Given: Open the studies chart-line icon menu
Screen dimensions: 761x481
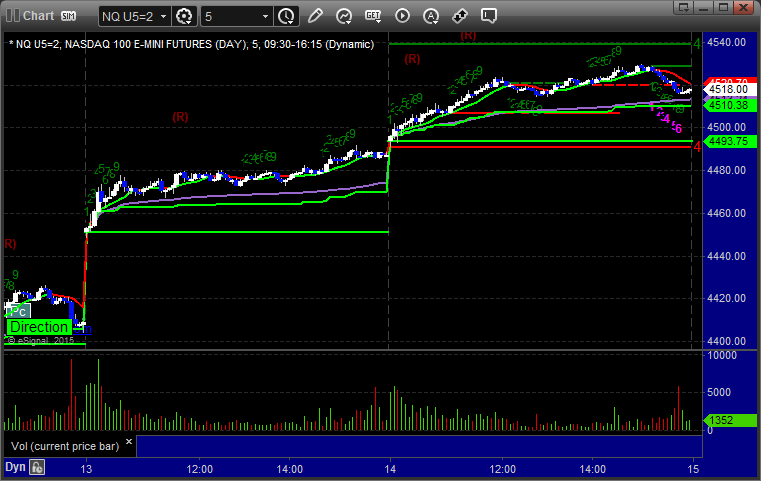Looking at the screenshot, I should click(344, 17).
